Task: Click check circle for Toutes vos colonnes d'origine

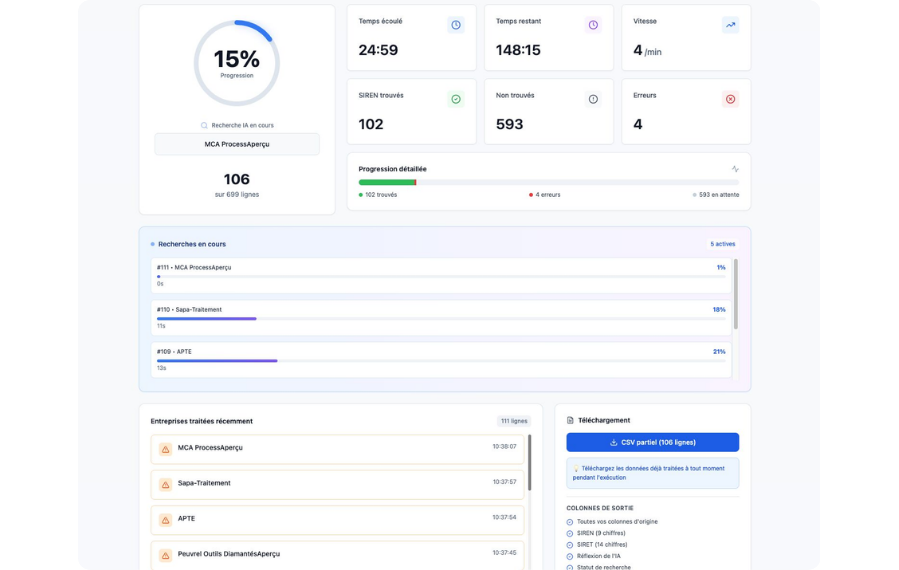Action: pyautogui.click(x=570, y=522)
